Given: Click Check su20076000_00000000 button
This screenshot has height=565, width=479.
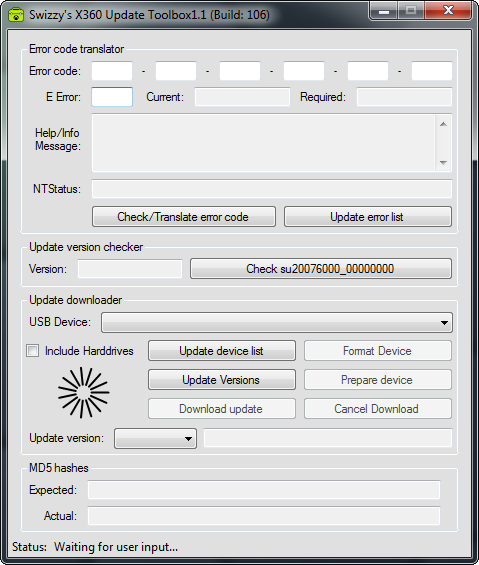Looking at the screenshot, I should coord(321,268).
